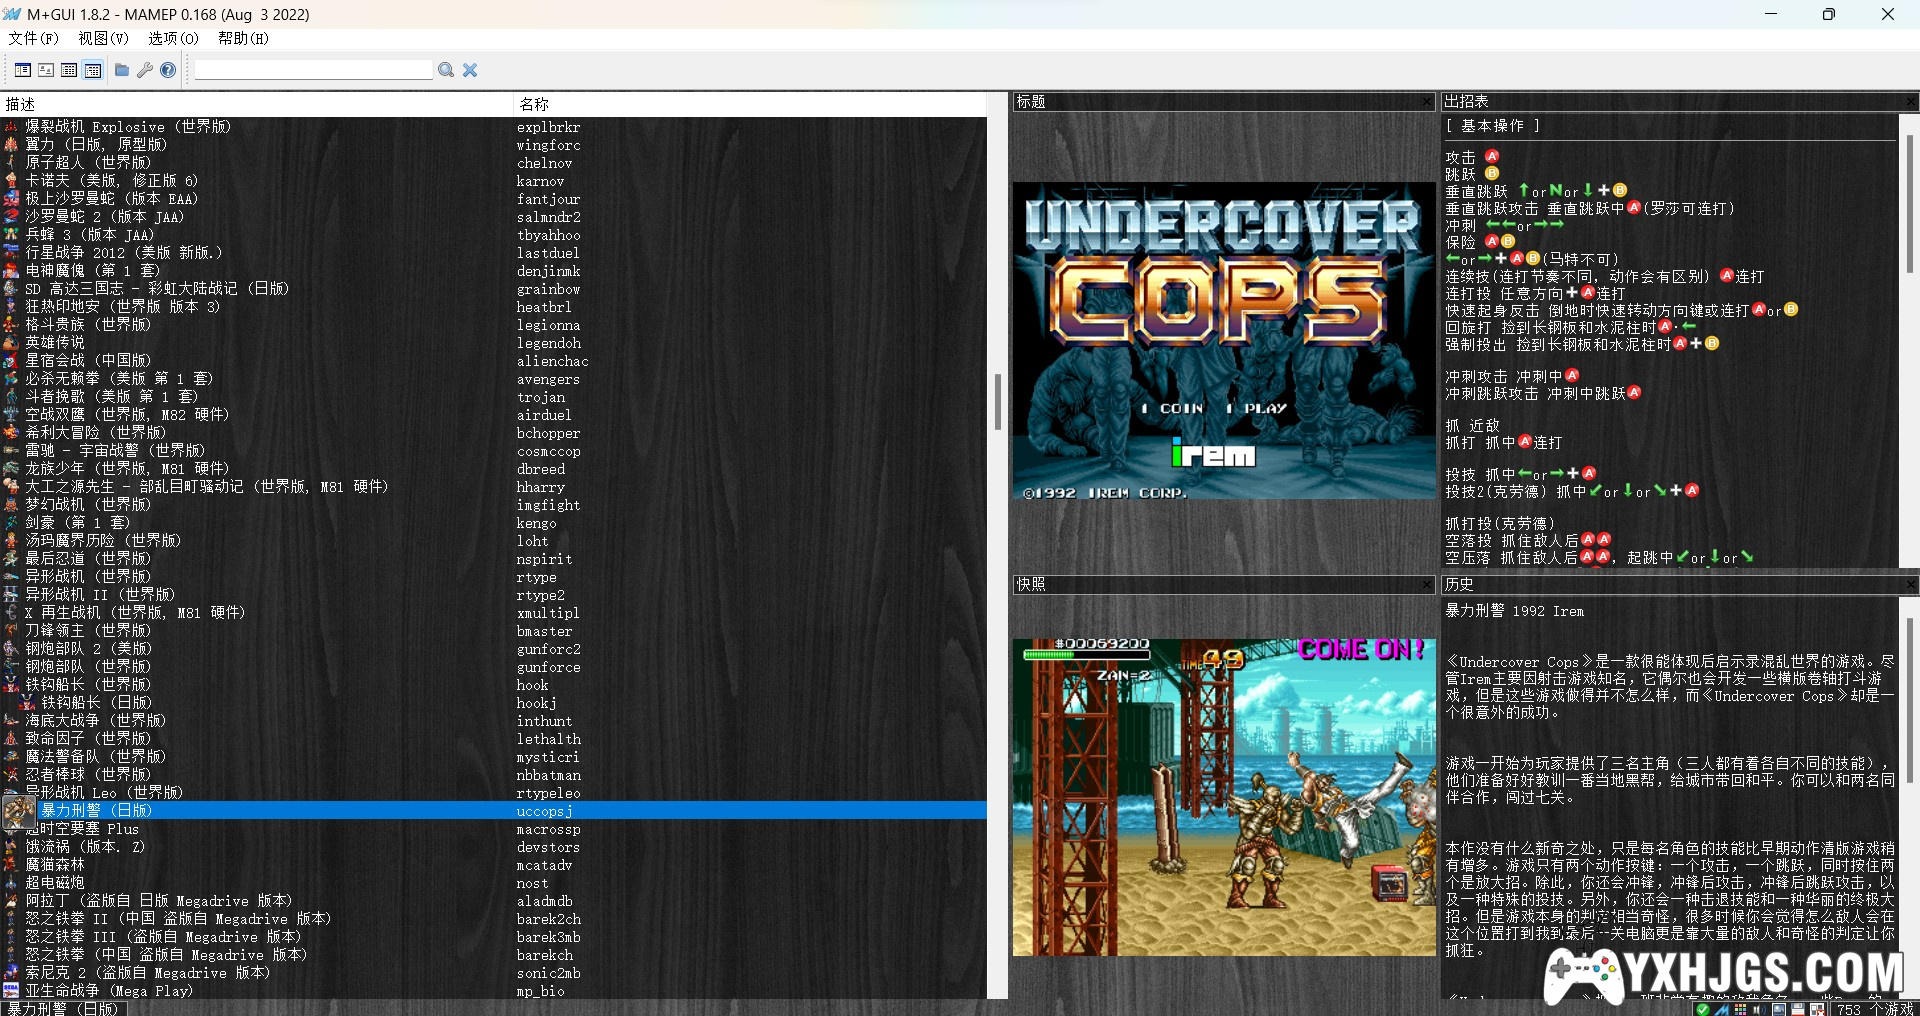Click the rtype2 name cell
Screen dimensions: 1920x1016
point(541,595)
